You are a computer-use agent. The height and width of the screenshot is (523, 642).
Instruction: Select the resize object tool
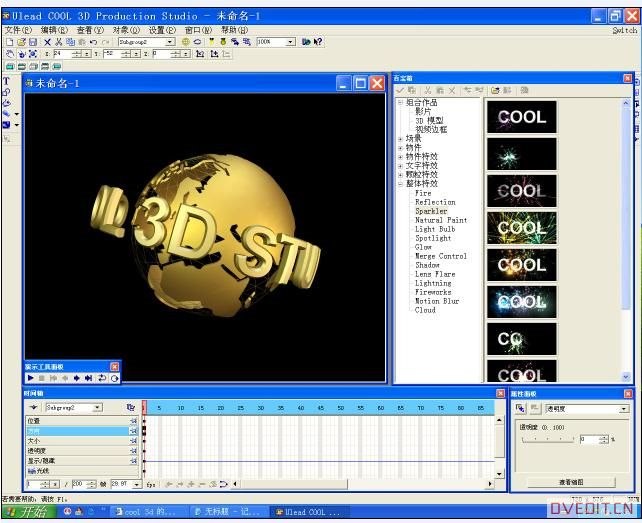click(x=33, y=54)
